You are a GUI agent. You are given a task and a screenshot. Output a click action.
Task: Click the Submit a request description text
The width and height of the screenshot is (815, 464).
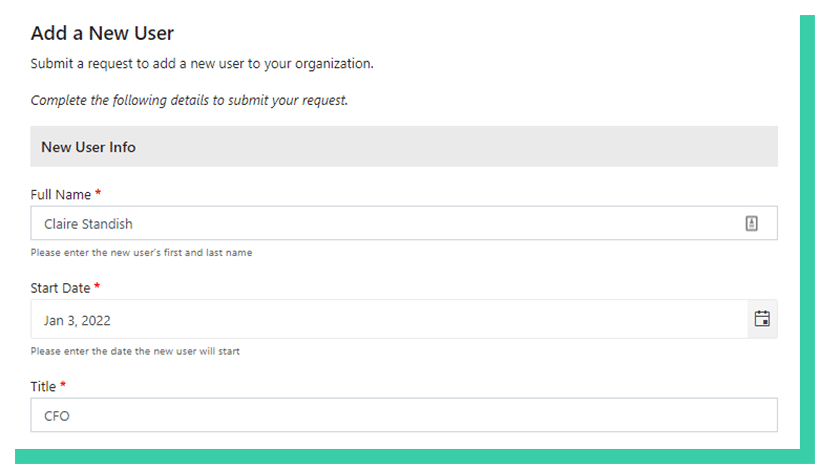point(202,64)
